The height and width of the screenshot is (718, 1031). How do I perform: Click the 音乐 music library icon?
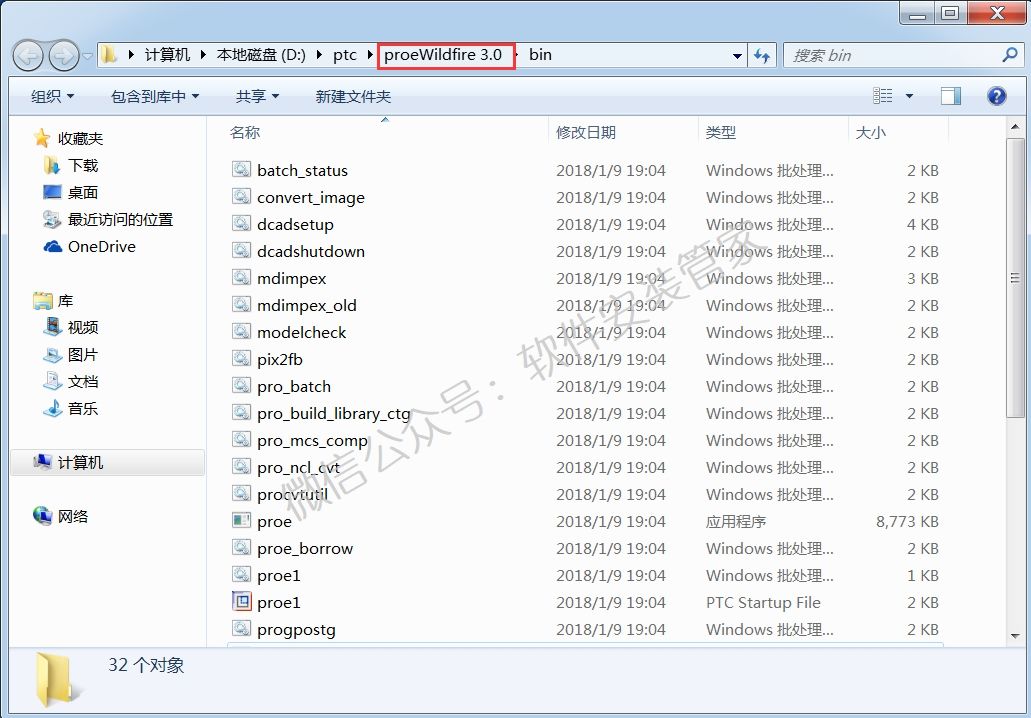53,408
